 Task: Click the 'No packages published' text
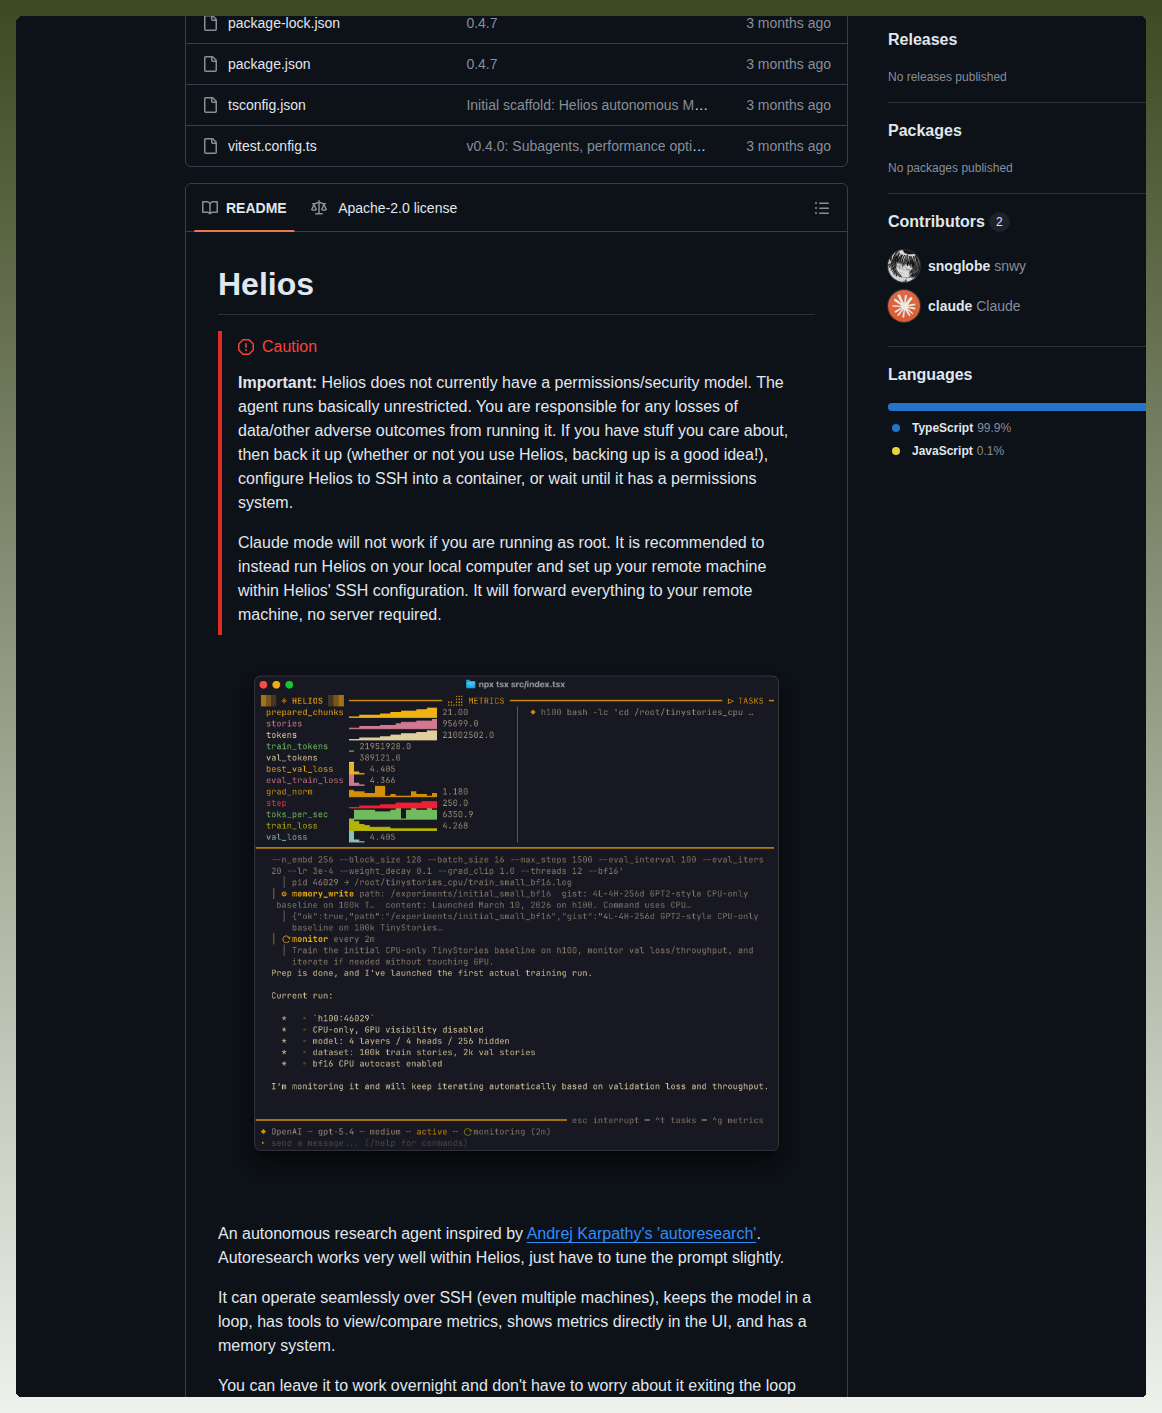(x=950, y=168)
